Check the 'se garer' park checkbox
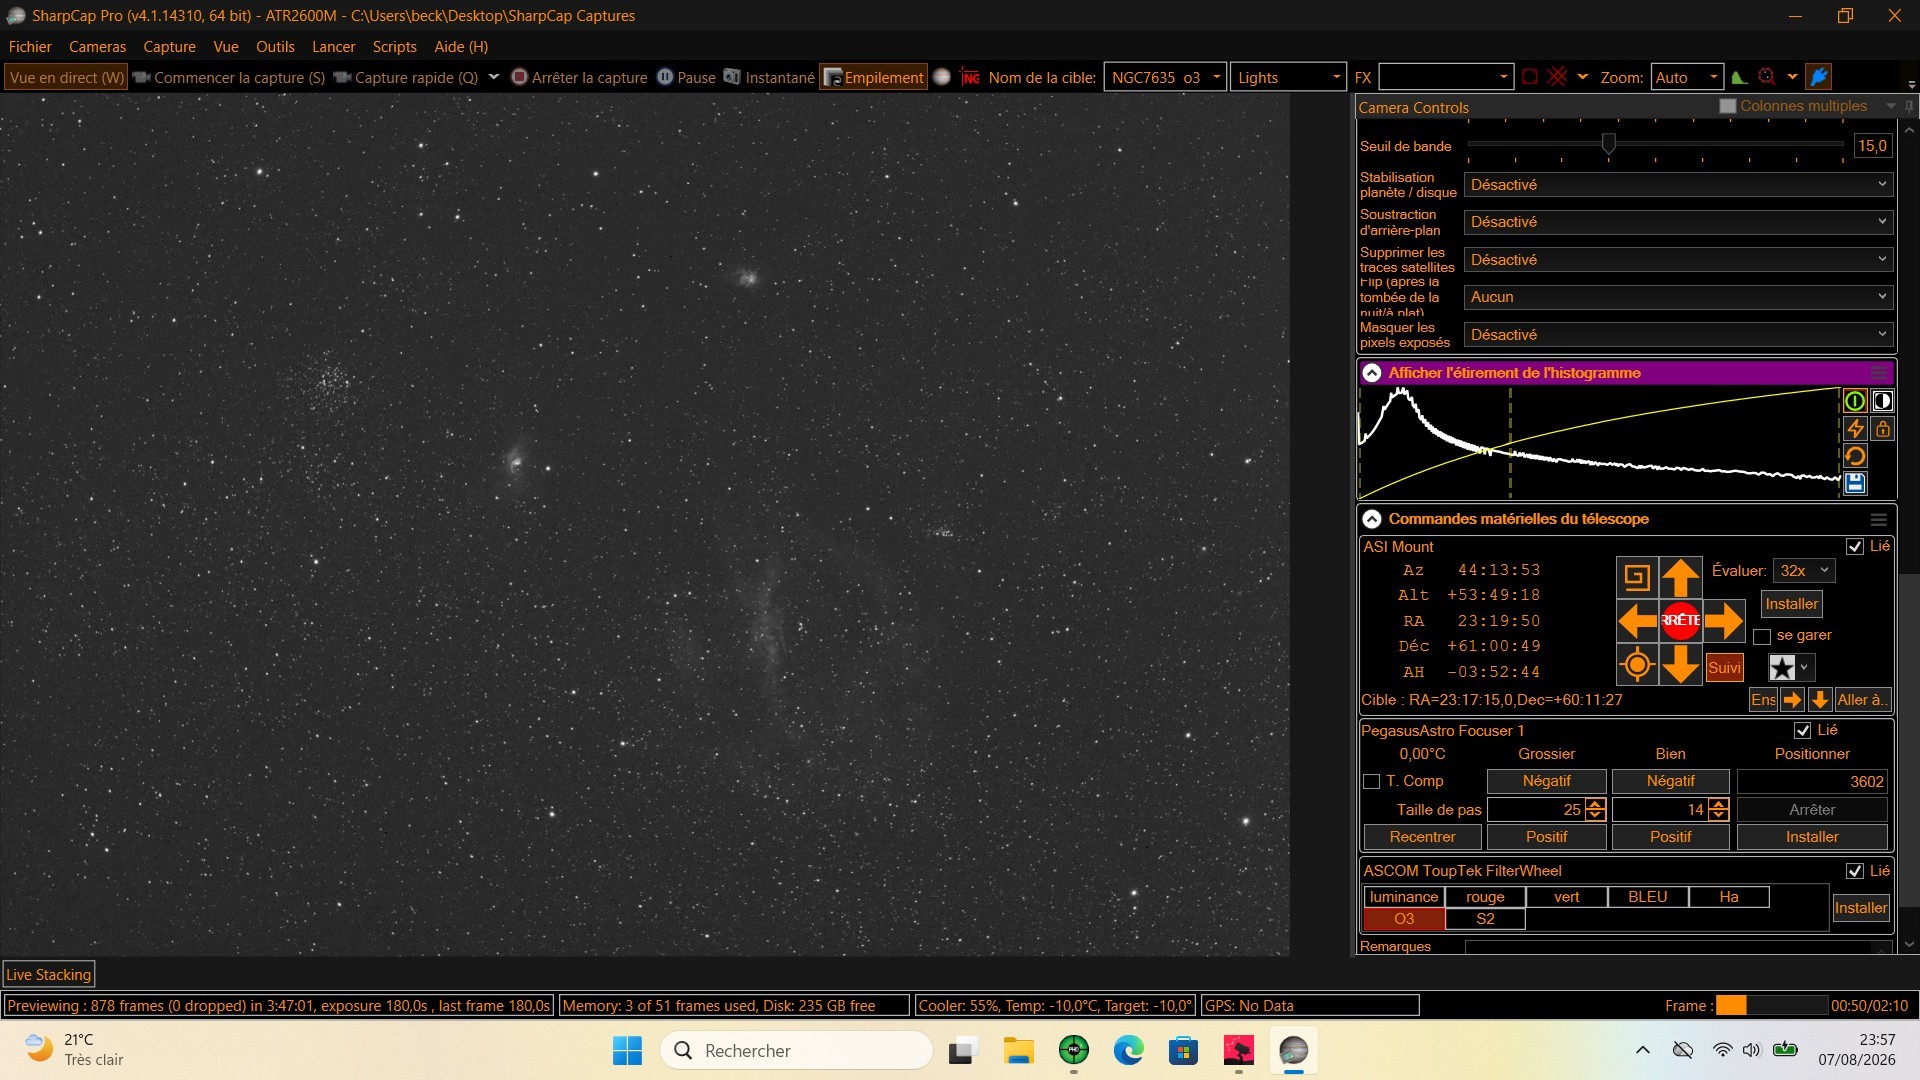This screenshot has width=1920, height=1080. (x=1762, y=636)
